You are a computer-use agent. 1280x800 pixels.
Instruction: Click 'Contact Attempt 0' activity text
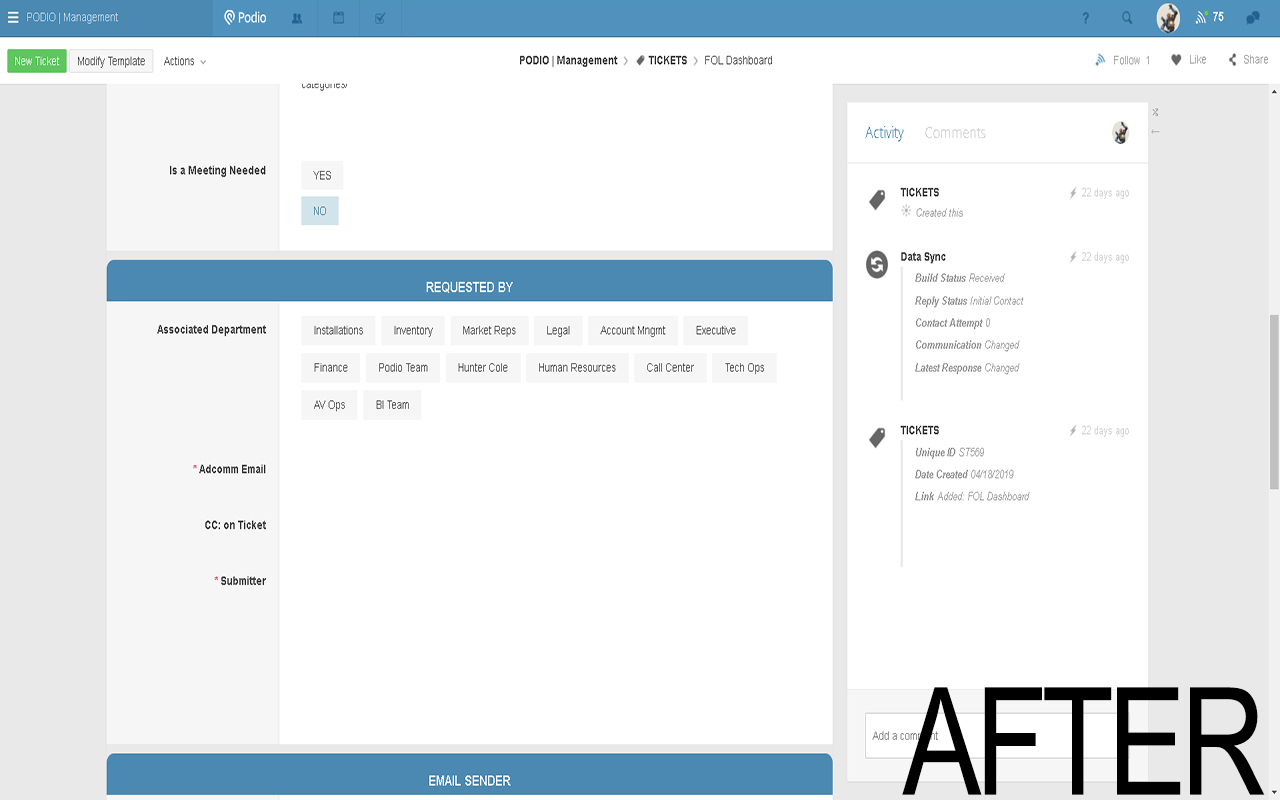pos(953,323)
